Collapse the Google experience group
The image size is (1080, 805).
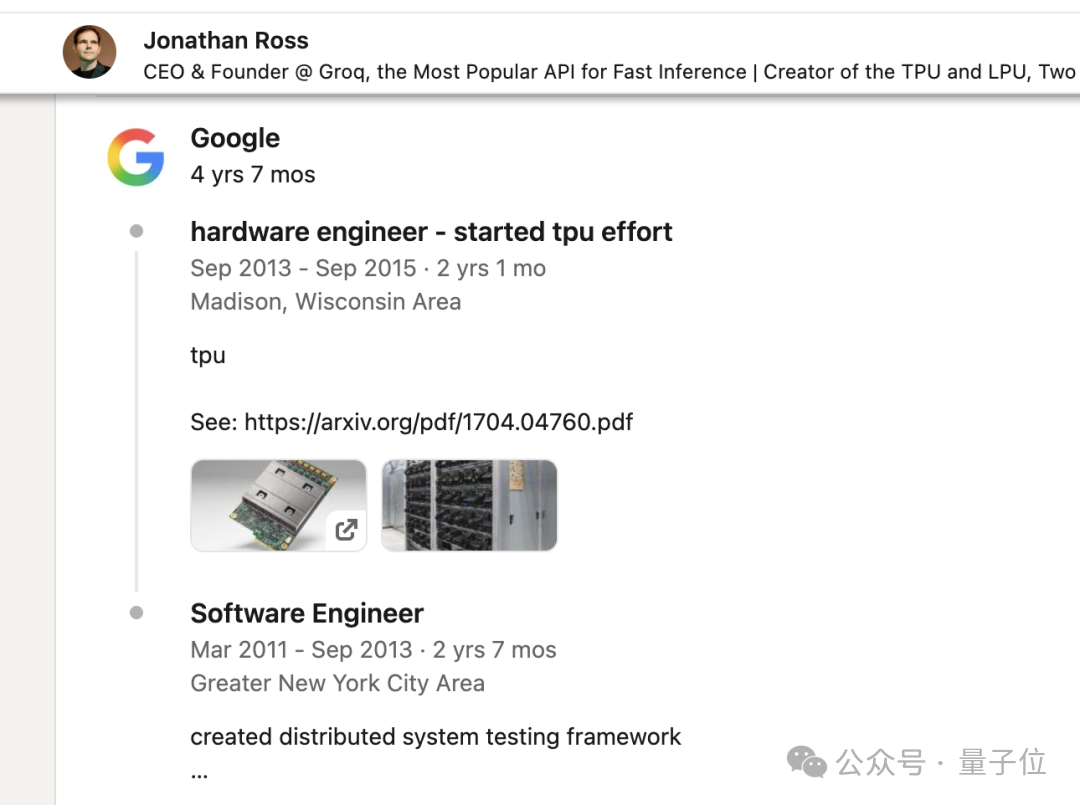tap(235, 138)
